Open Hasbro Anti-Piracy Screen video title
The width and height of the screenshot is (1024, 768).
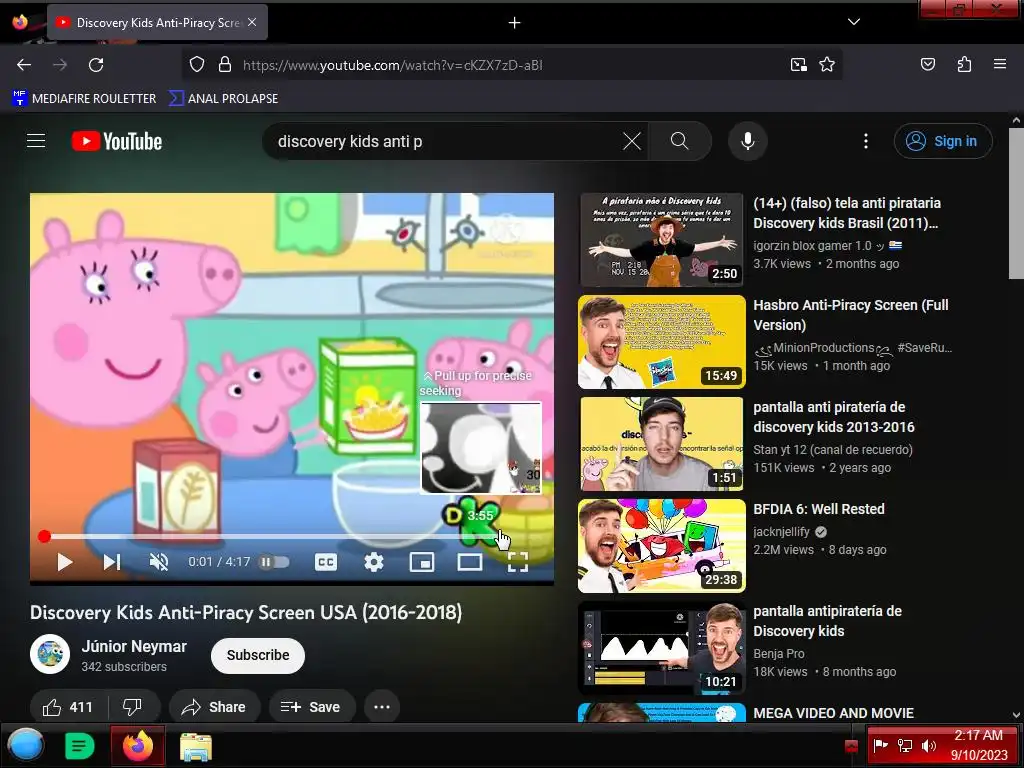coord(850,315)
